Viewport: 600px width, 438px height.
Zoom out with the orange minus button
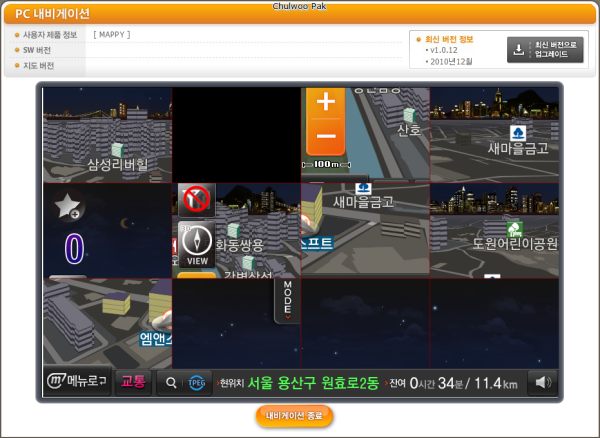(325, 136)
